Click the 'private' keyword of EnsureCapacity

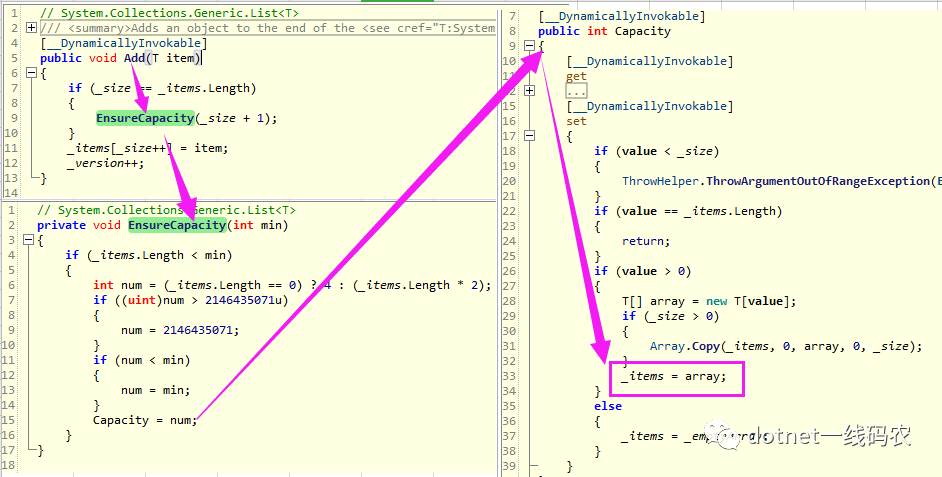(61, 225)
